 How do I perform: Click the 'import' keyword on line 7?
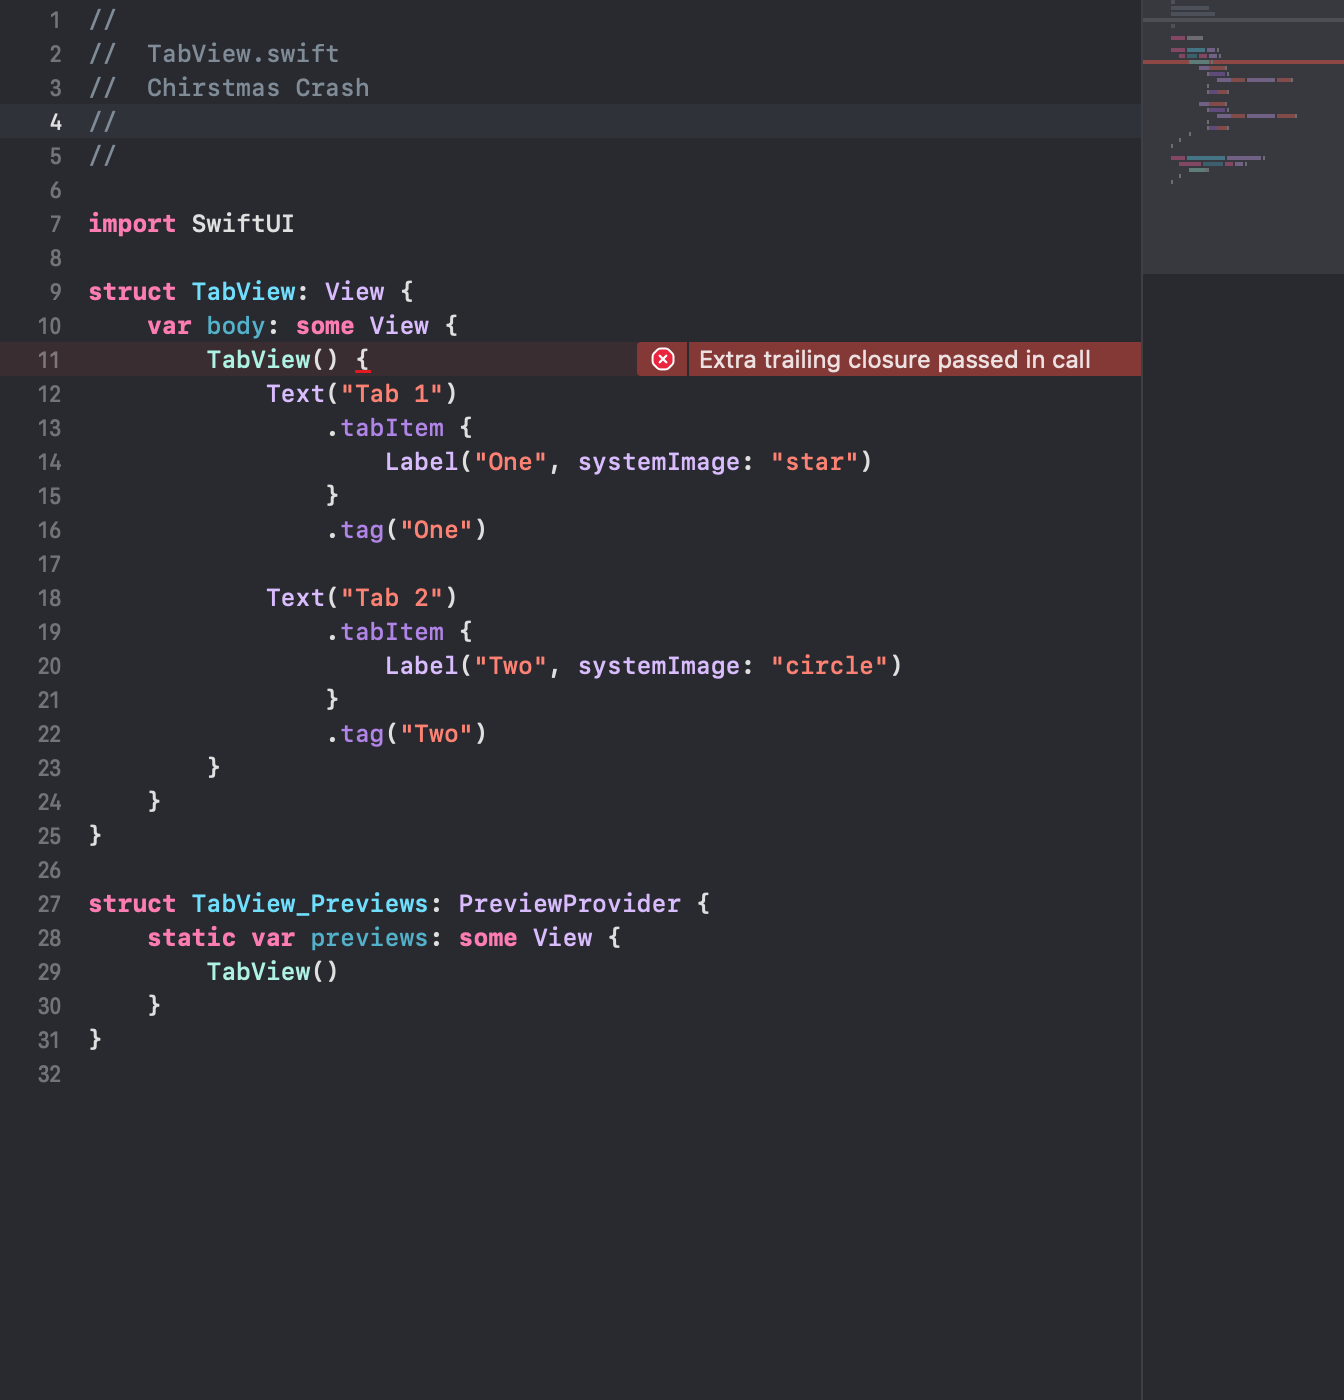(x=132, y=224)
